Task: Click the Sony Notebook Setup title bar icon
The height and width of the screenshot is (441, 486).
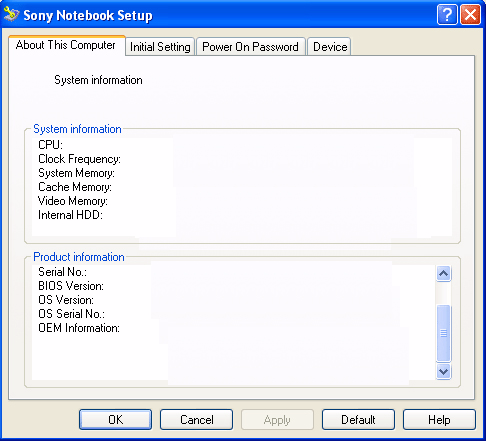Action: 11,15
